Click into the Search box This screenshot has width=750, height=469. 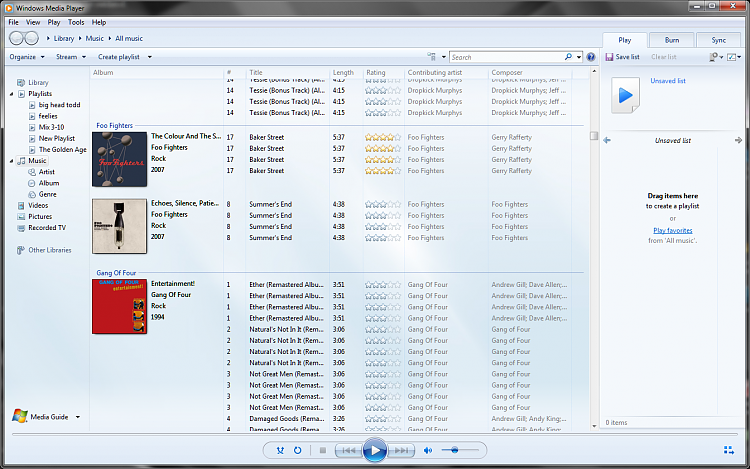[x=506, y=57]
